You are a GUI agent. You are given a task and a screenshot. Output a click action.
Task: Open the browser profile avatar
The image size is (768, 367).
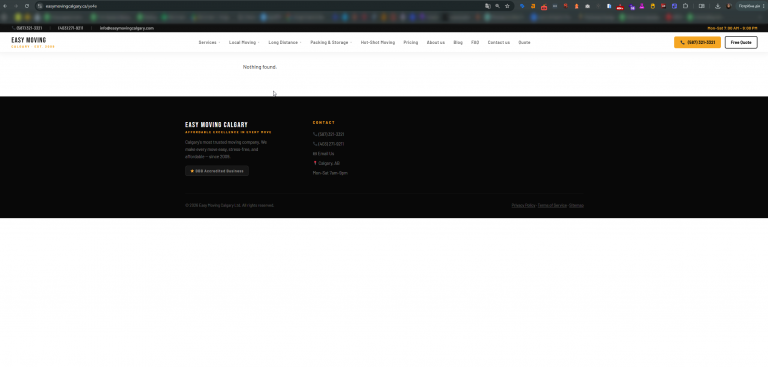[729, 6]
